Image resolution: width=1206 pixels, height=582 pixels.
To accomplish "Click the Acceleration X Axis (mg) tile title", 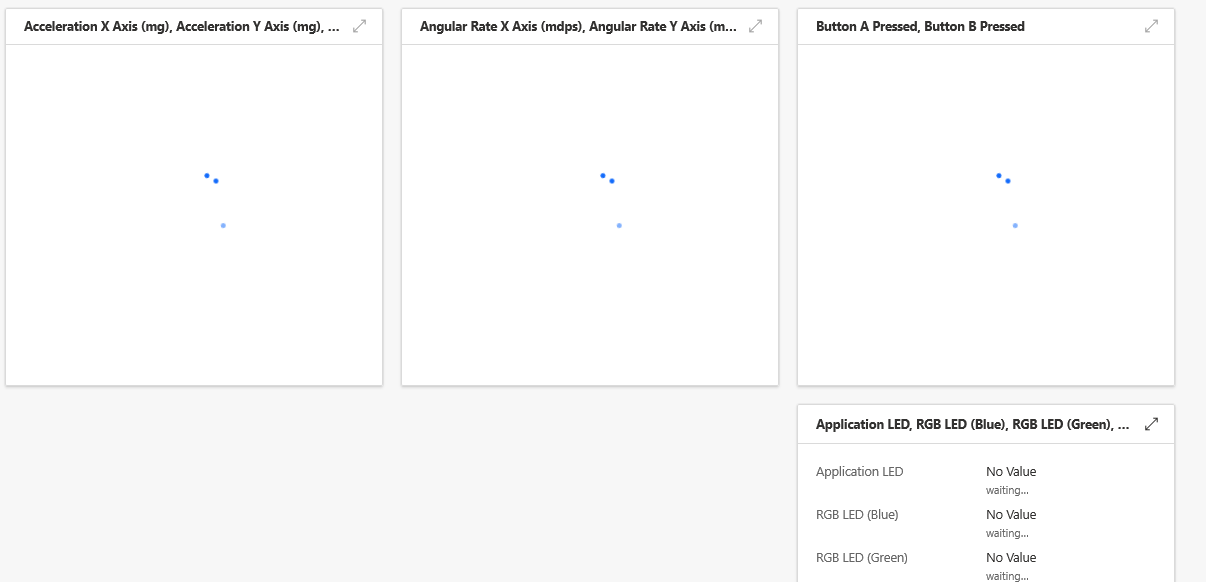I will point(181,27).
